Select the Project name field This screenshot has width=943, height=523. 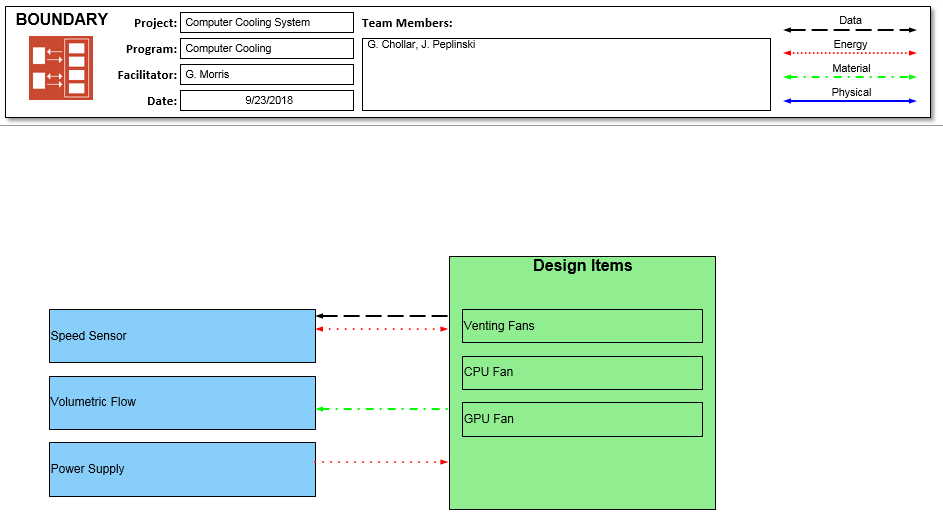(266, 23)
